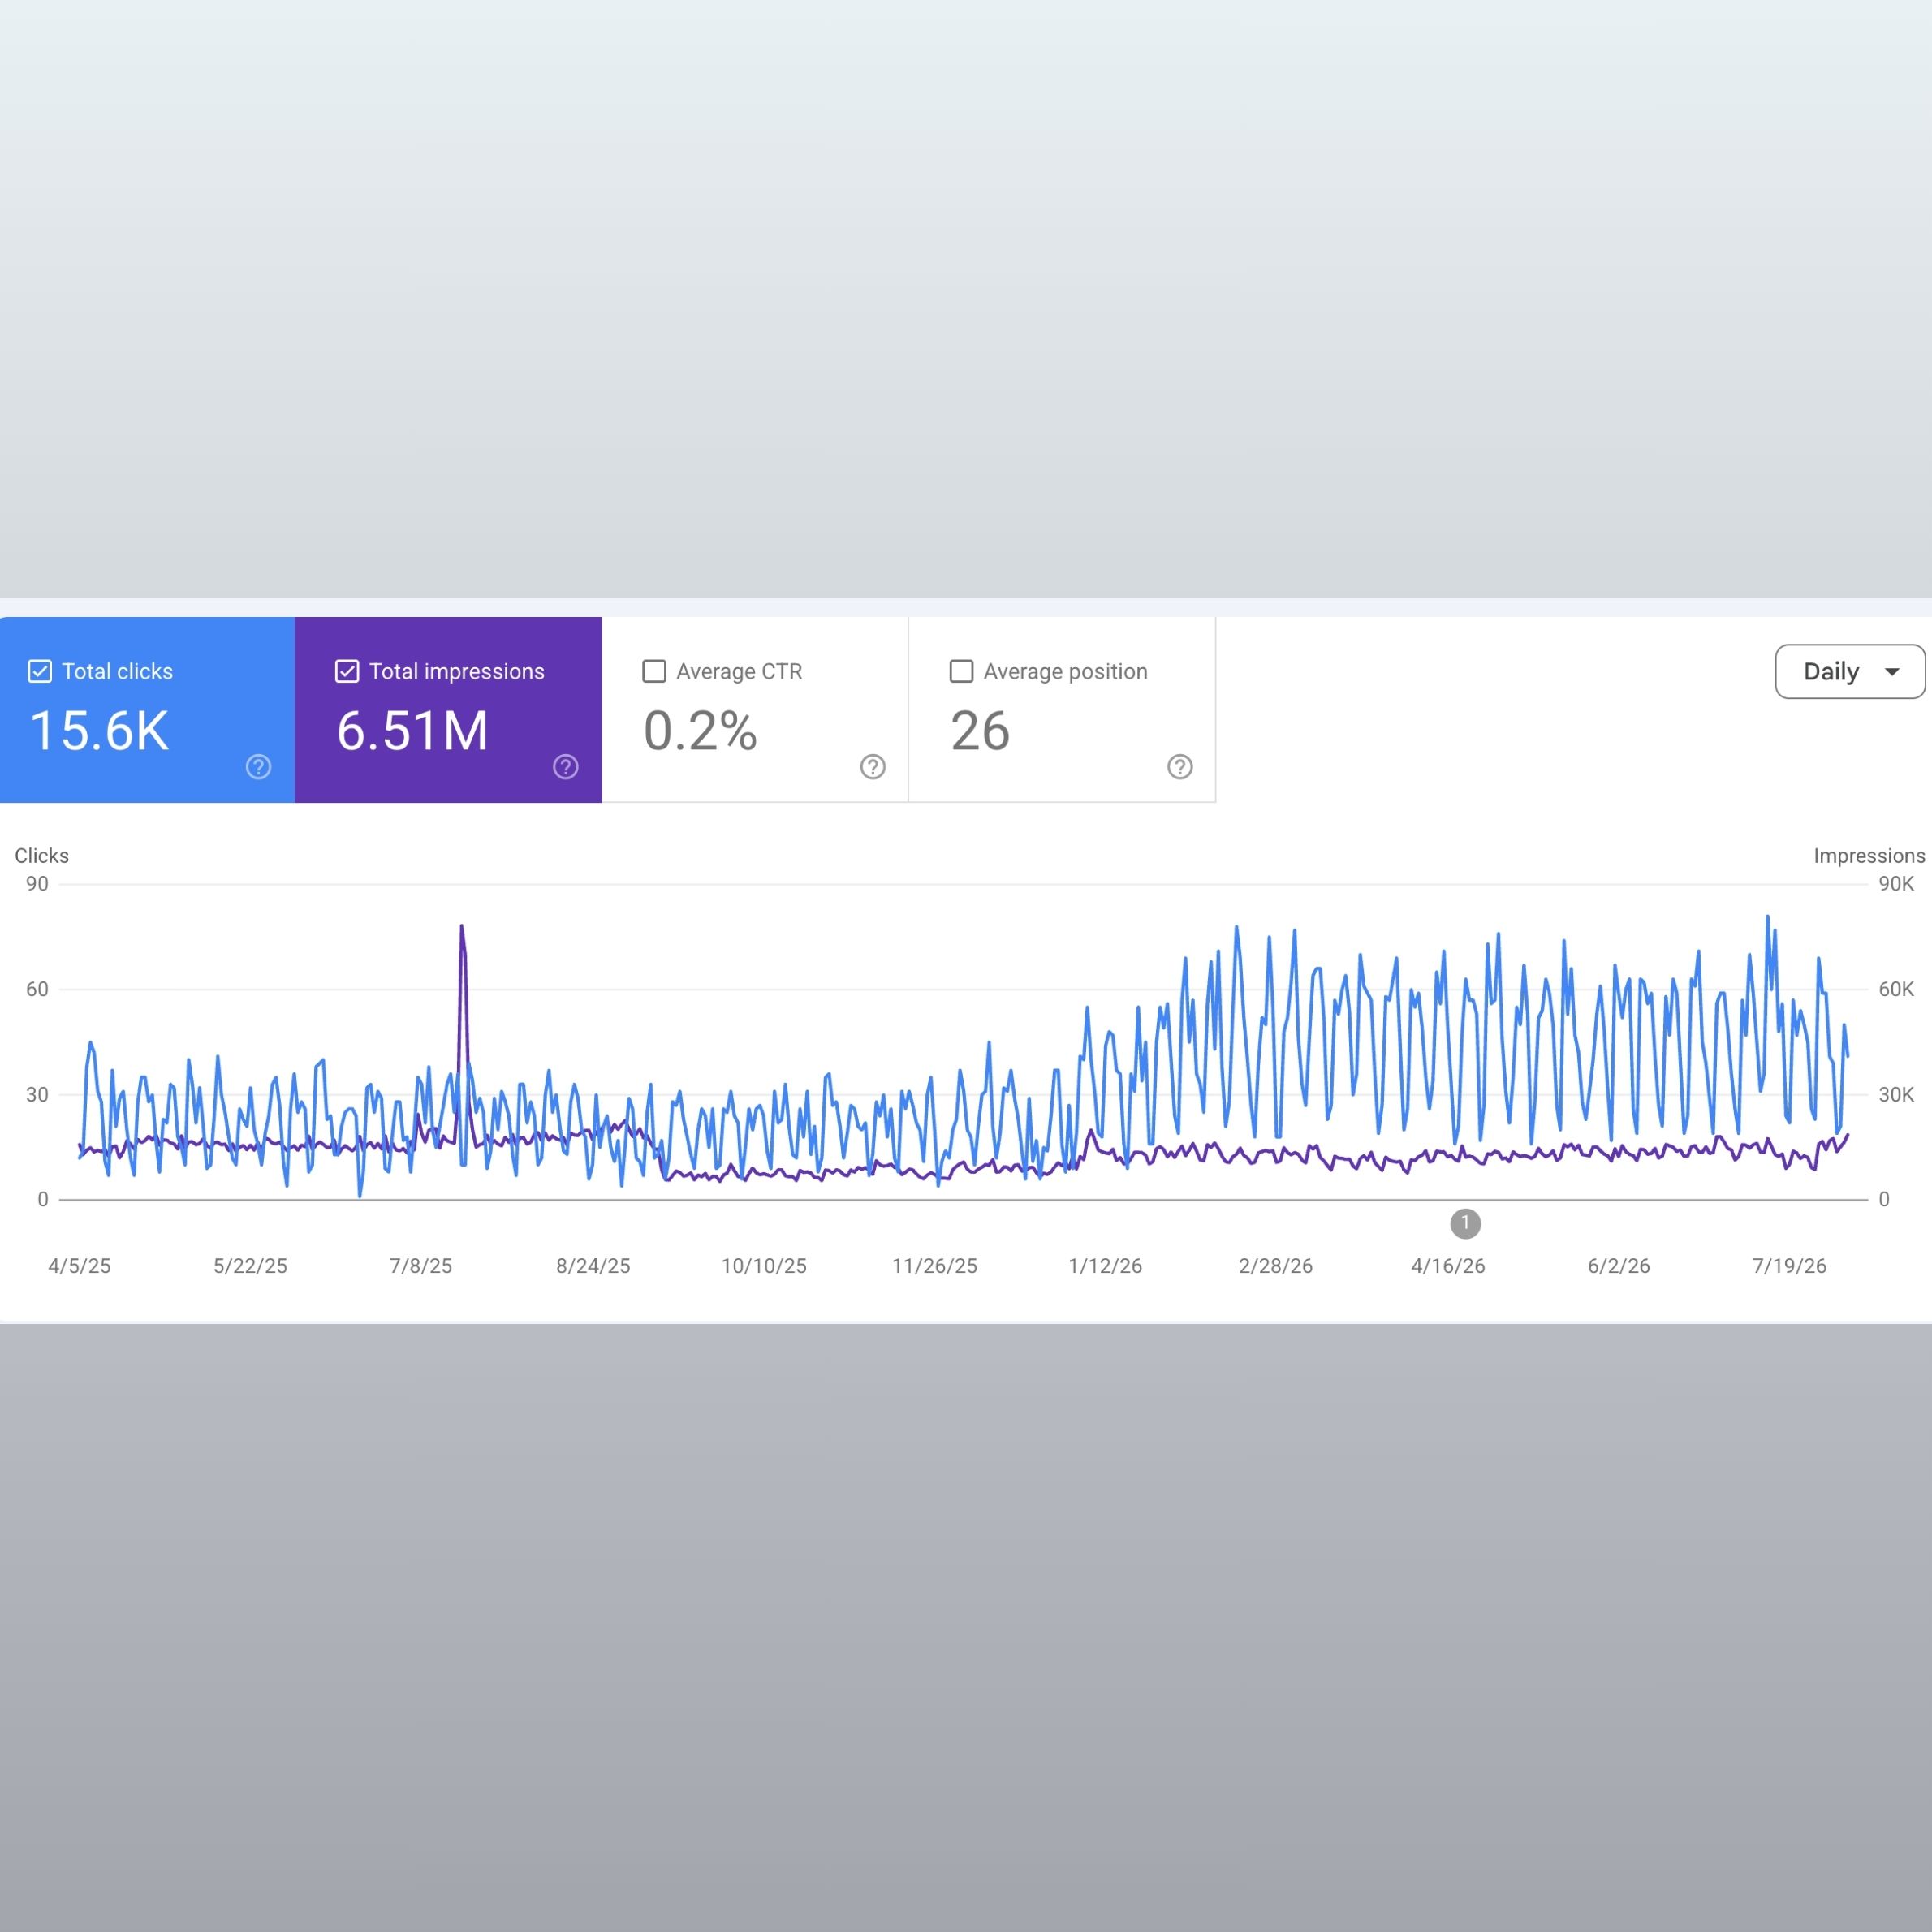The image size is (1932, 1932).
Task: Open help icon on Total impressions card
Action: [565, 767]
